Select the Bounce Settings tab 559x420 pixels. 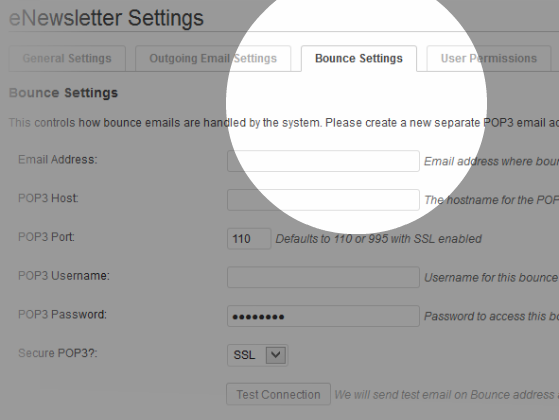tap(359, 58)
